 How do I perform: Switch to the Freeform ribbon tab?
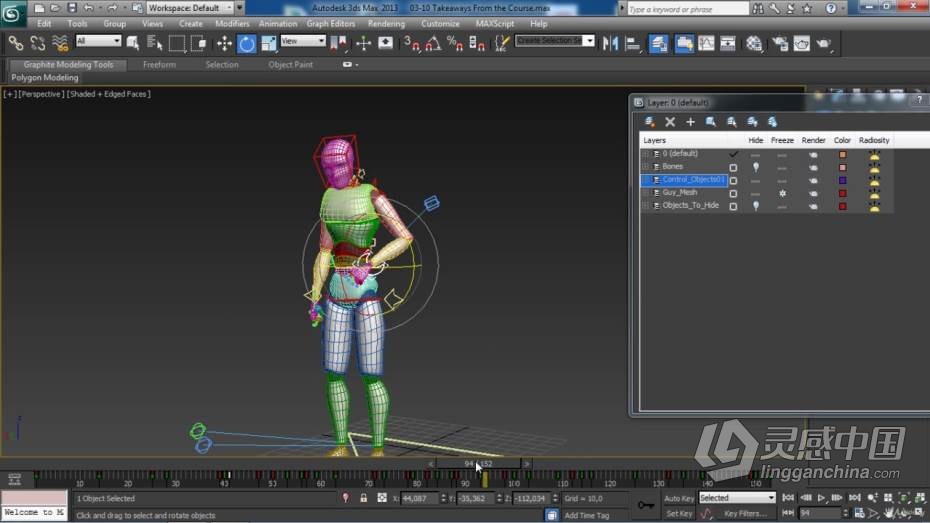tap(159, 64)
